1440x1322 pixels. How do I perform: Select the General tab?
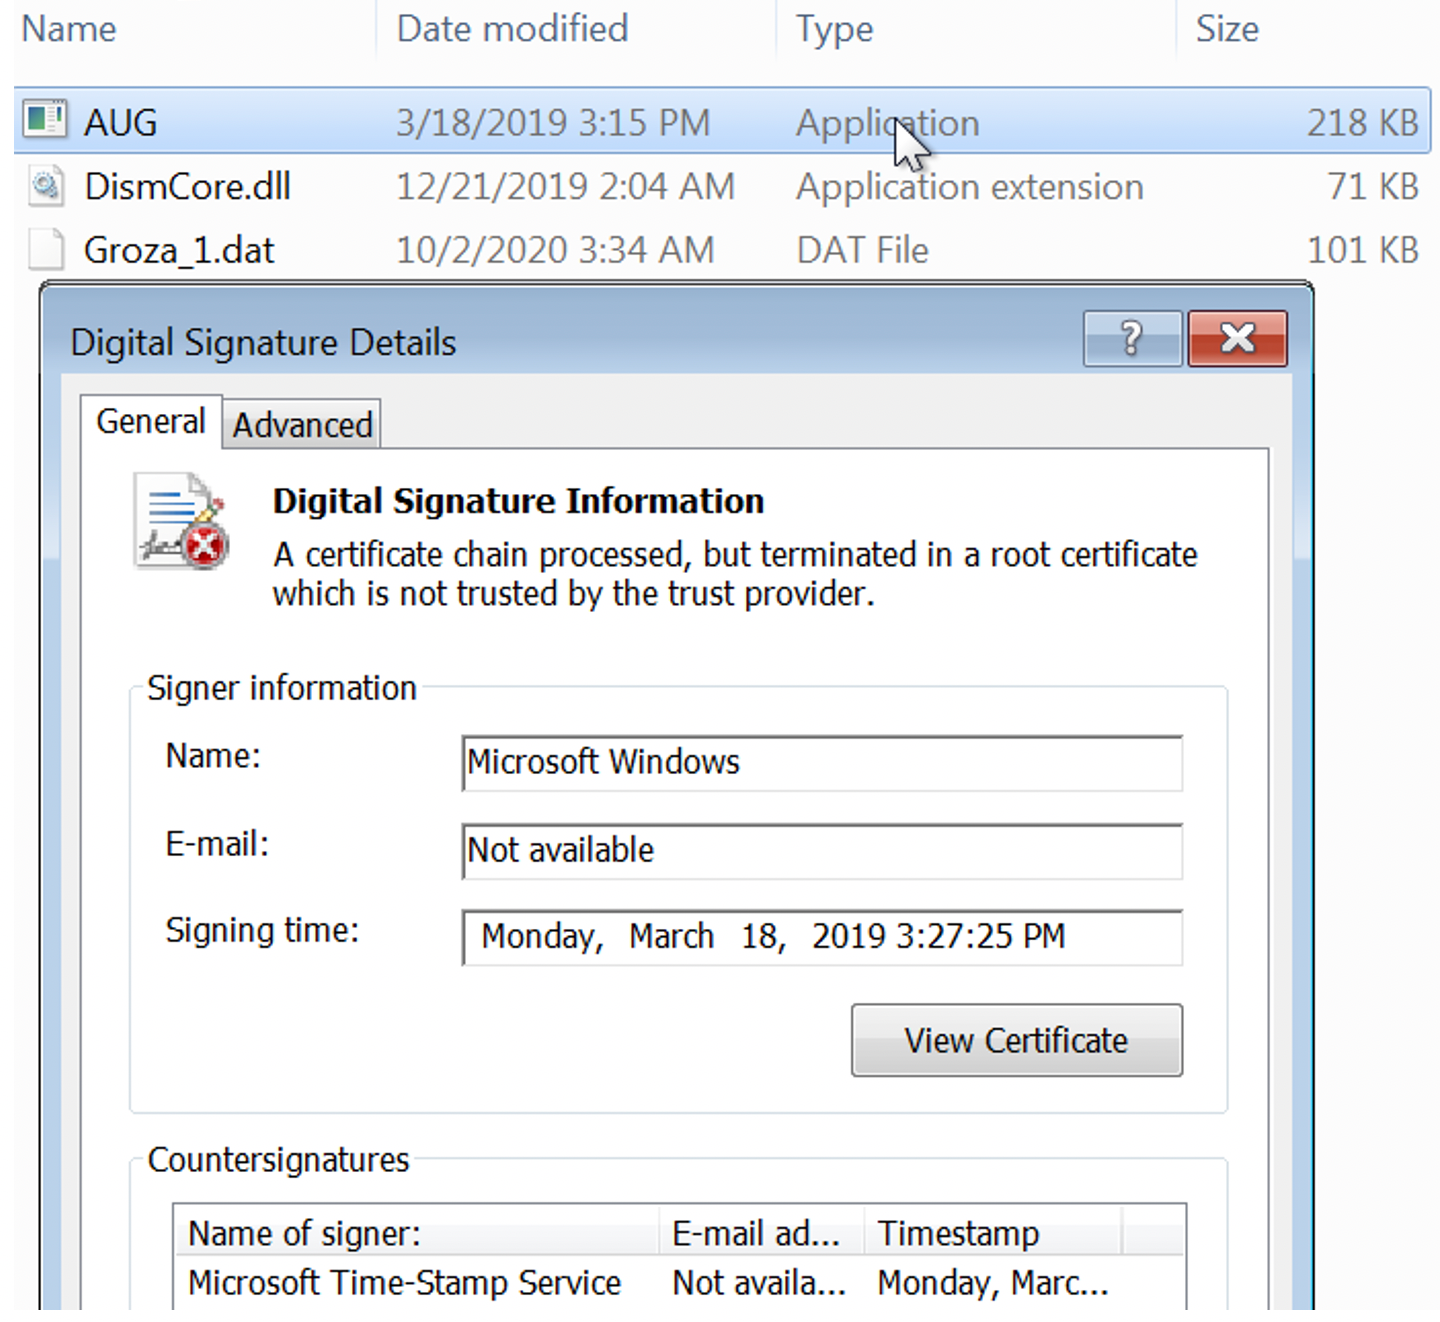pyautogui.click(x=151, y=421)
